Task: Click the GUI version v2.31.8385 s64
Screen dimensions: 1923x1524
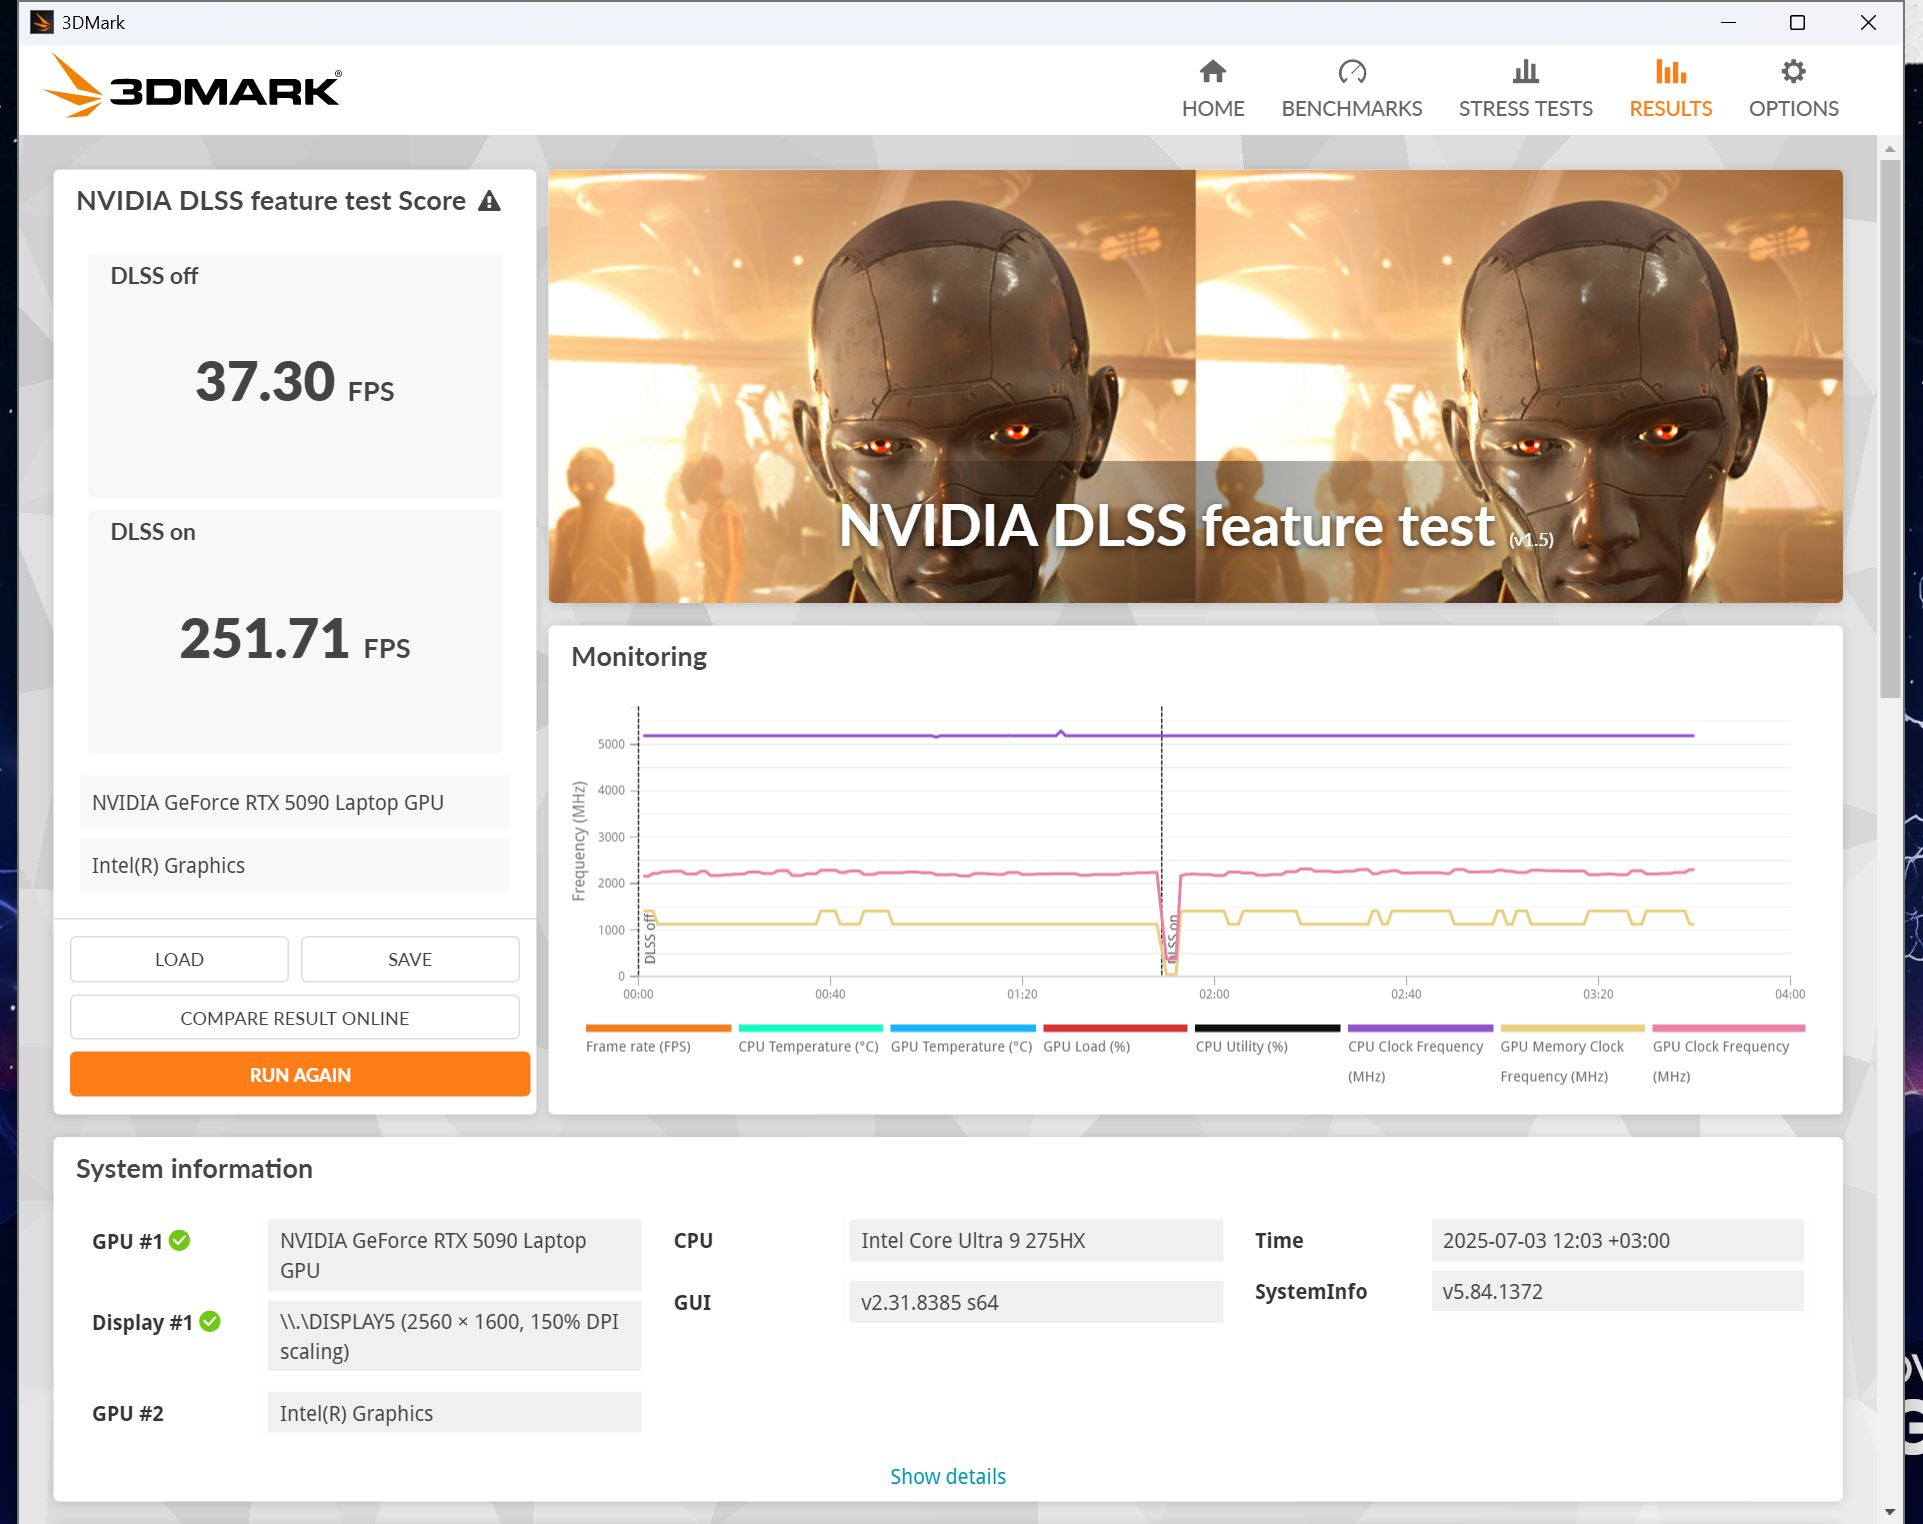Action: pos(1036,1302)
